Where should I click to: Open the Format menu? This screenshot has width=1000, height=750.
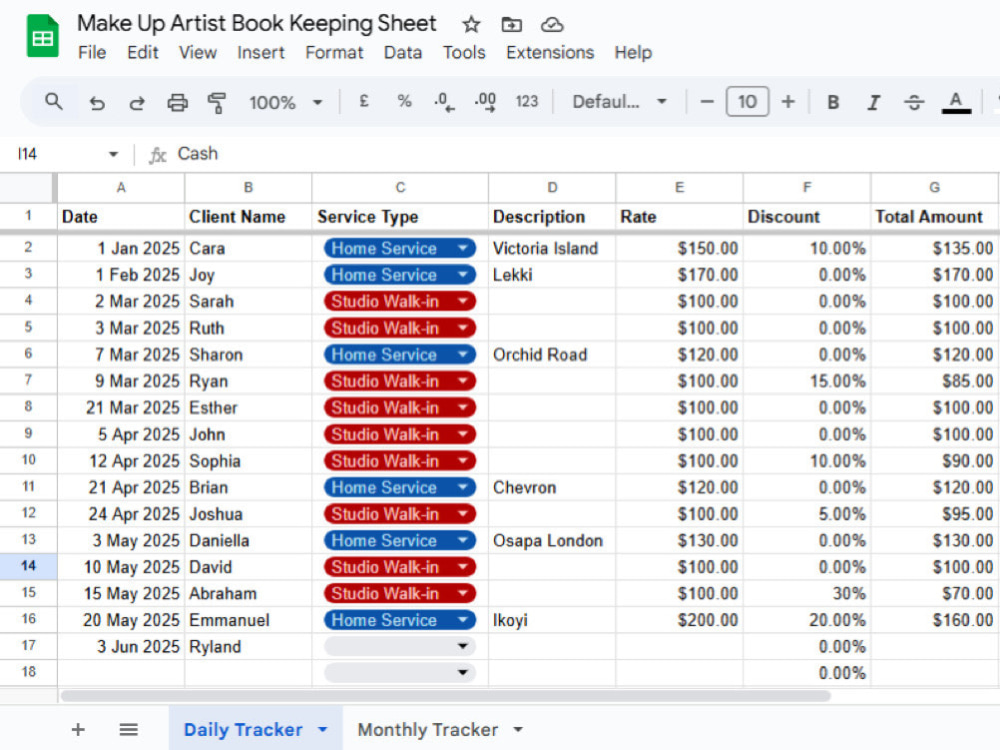[x=334, y=52]
